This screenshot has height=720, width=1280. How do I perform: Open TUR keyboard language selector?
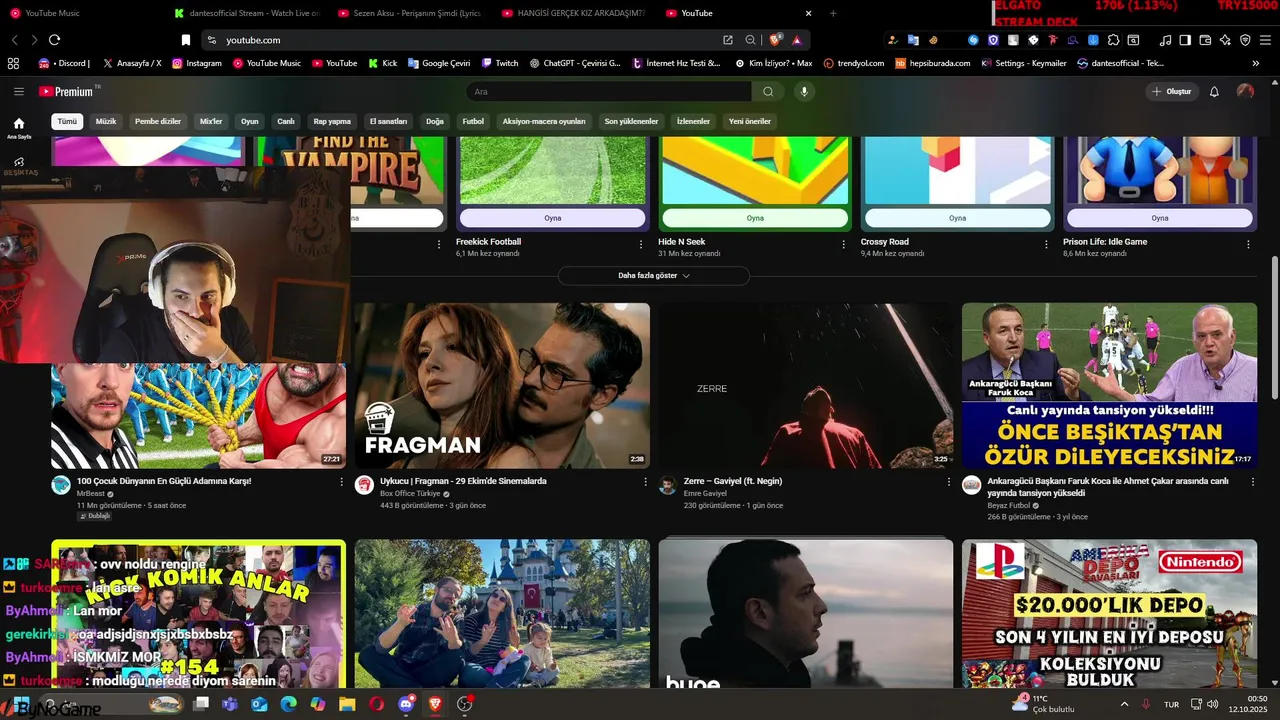(1171, 704)
